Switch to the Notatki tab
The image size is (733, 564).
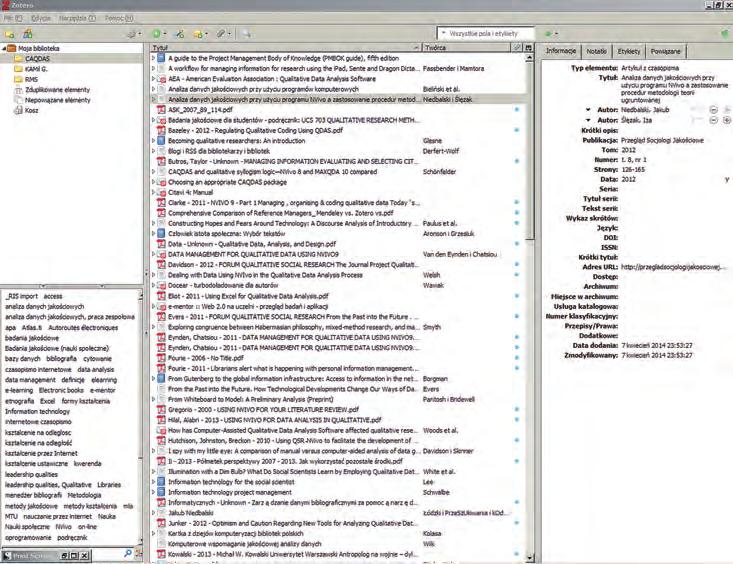coord(596,51)
